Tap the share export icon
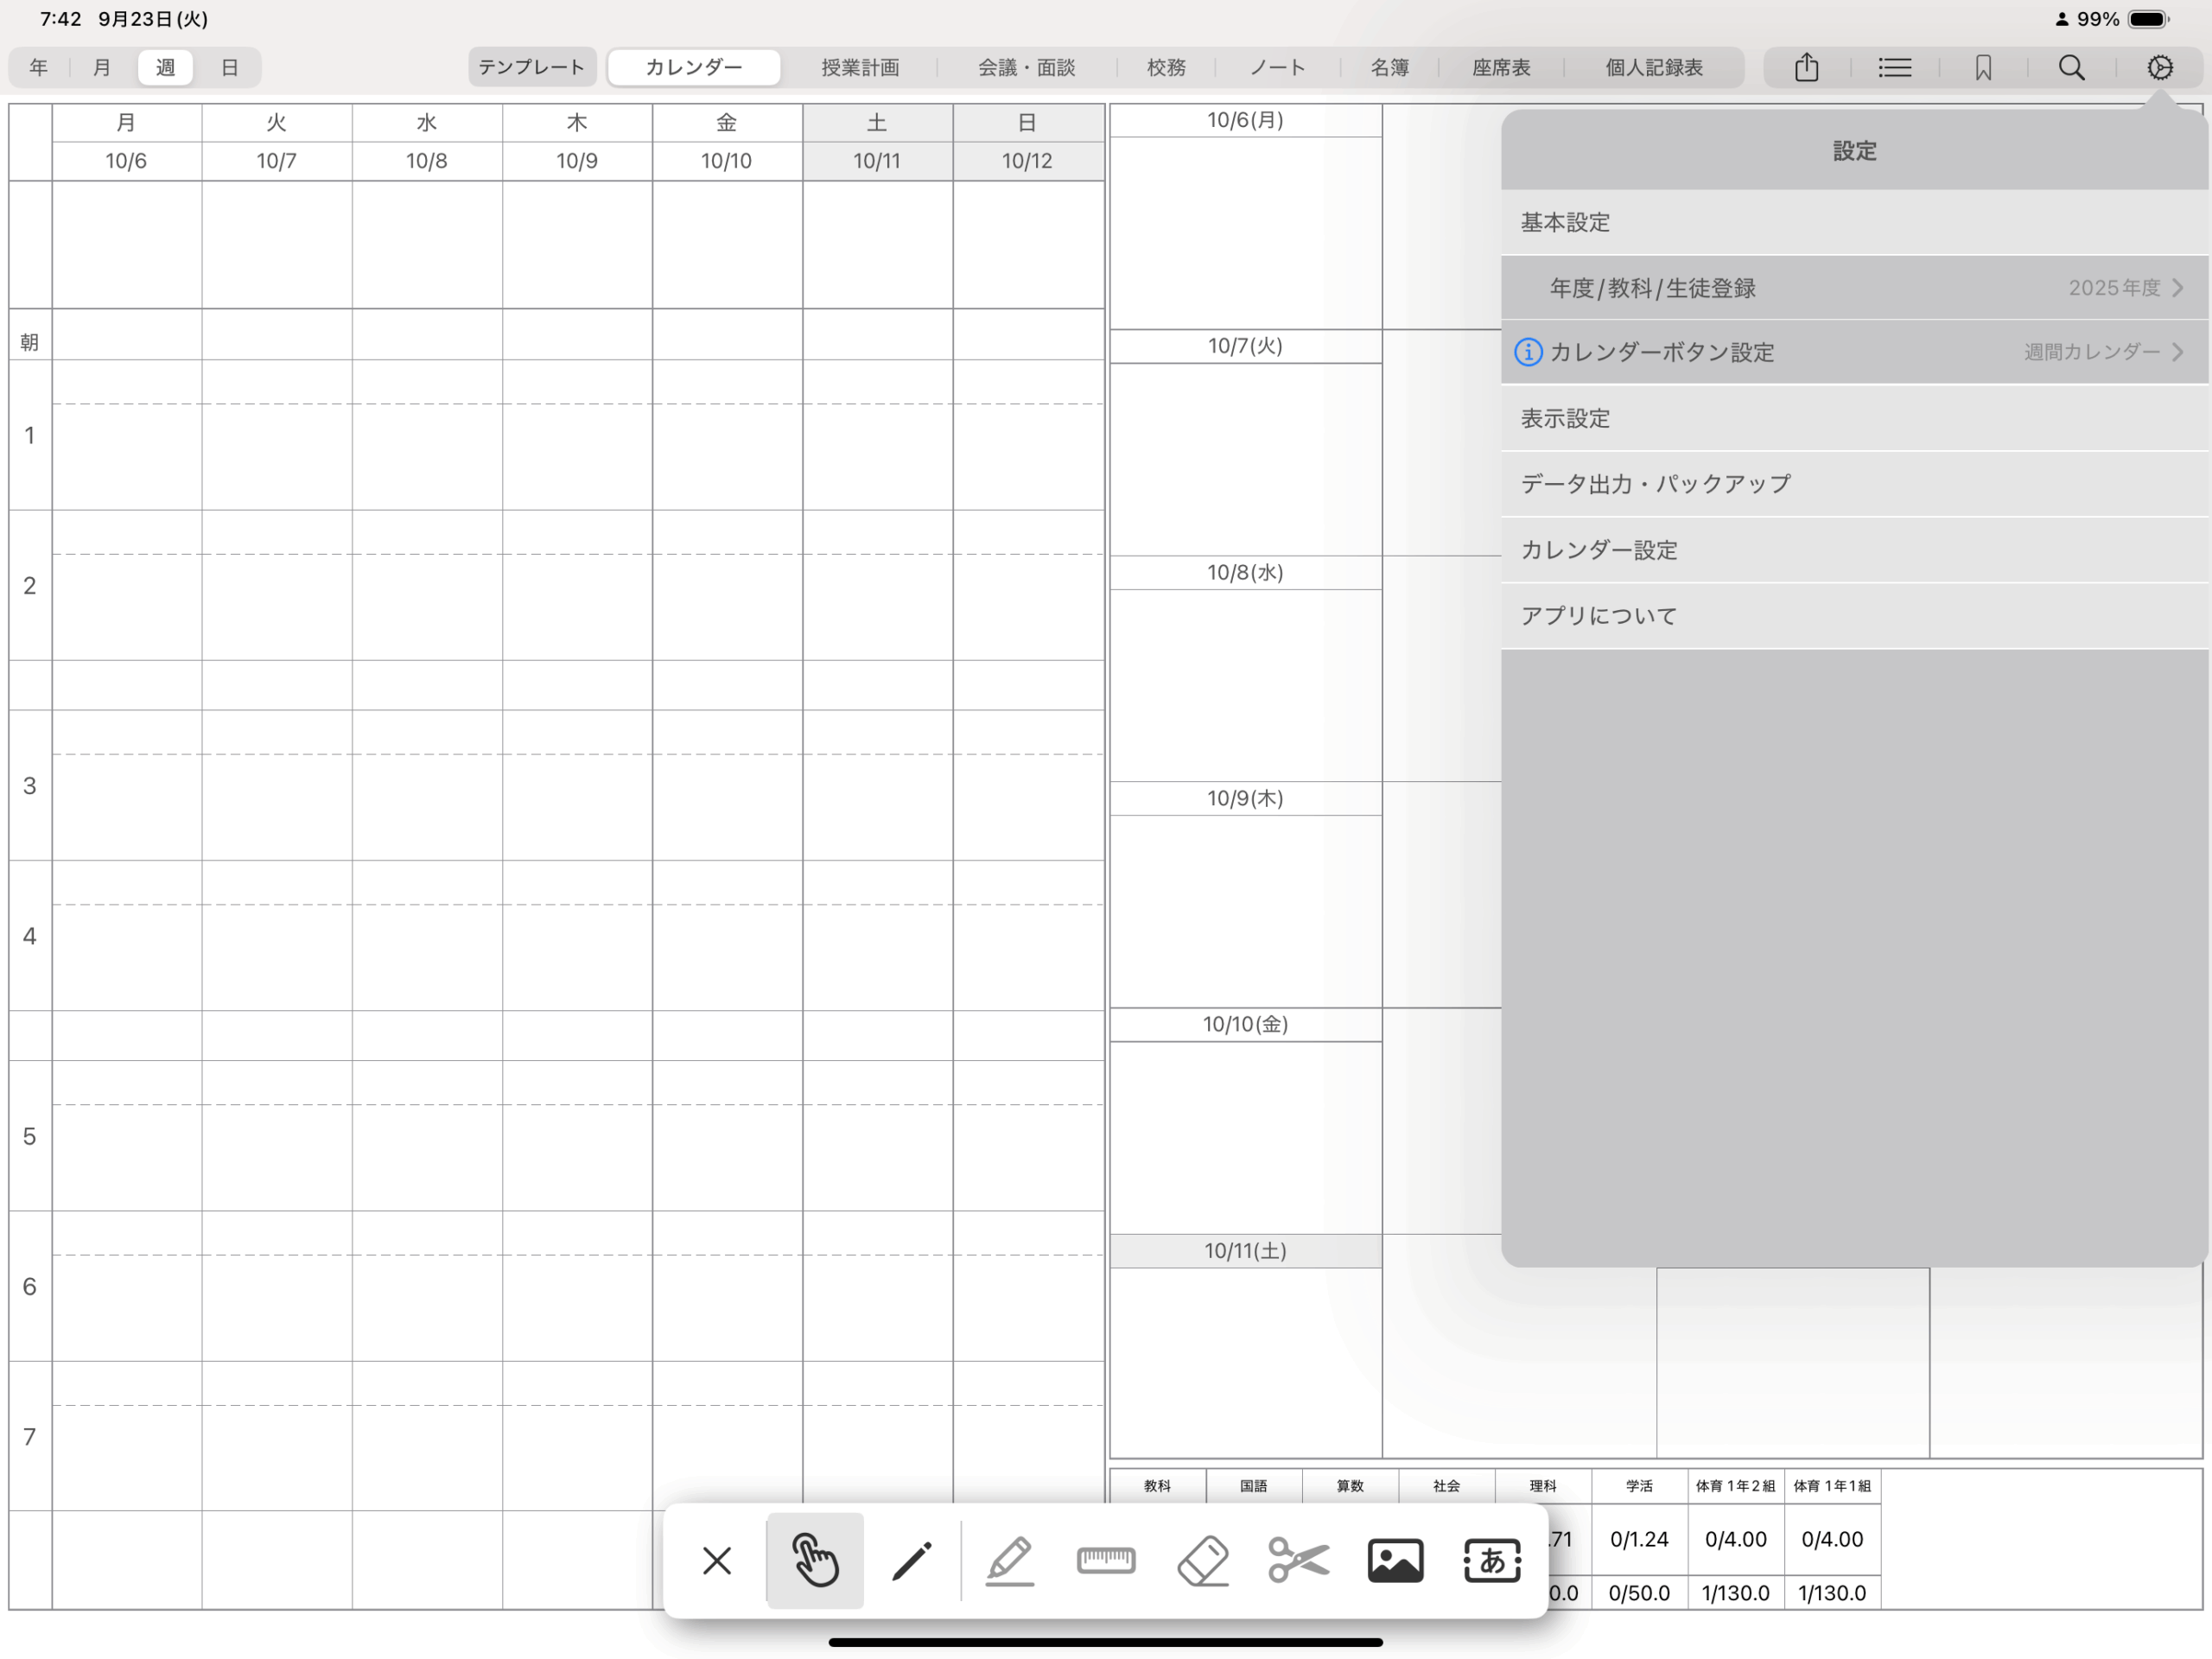The width and height of the screenshot is (2212, 1659). (x=1806, y=68)
